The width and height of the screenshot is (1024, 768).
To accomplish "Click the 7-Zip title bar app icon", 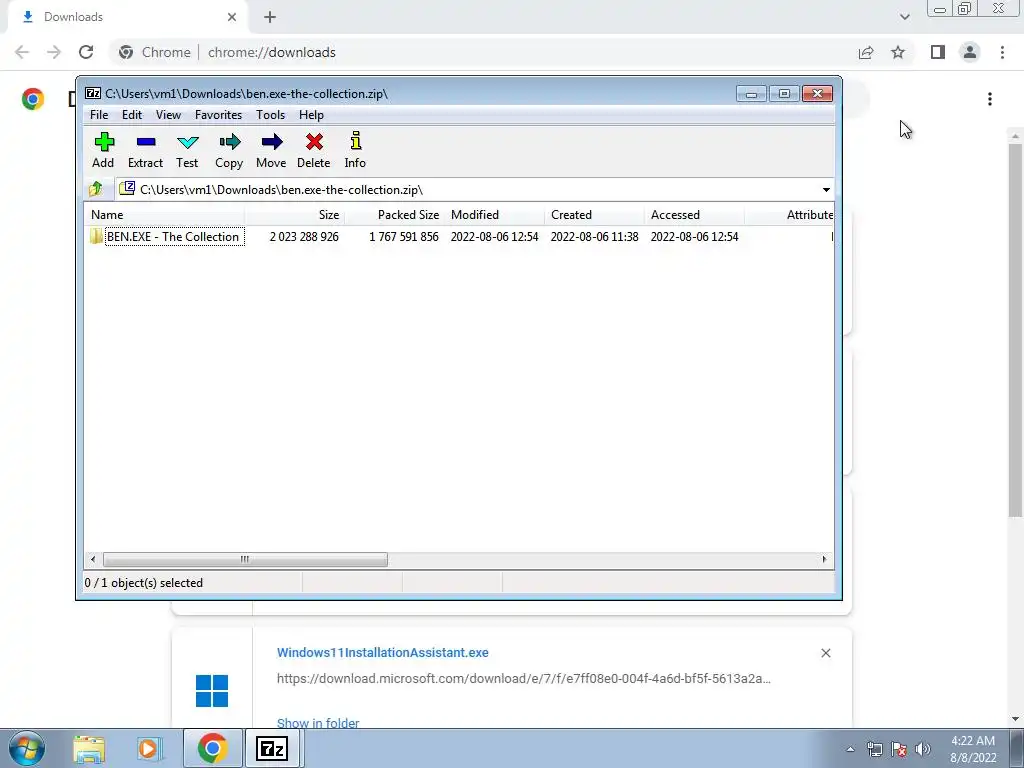I will coord(93,93).
